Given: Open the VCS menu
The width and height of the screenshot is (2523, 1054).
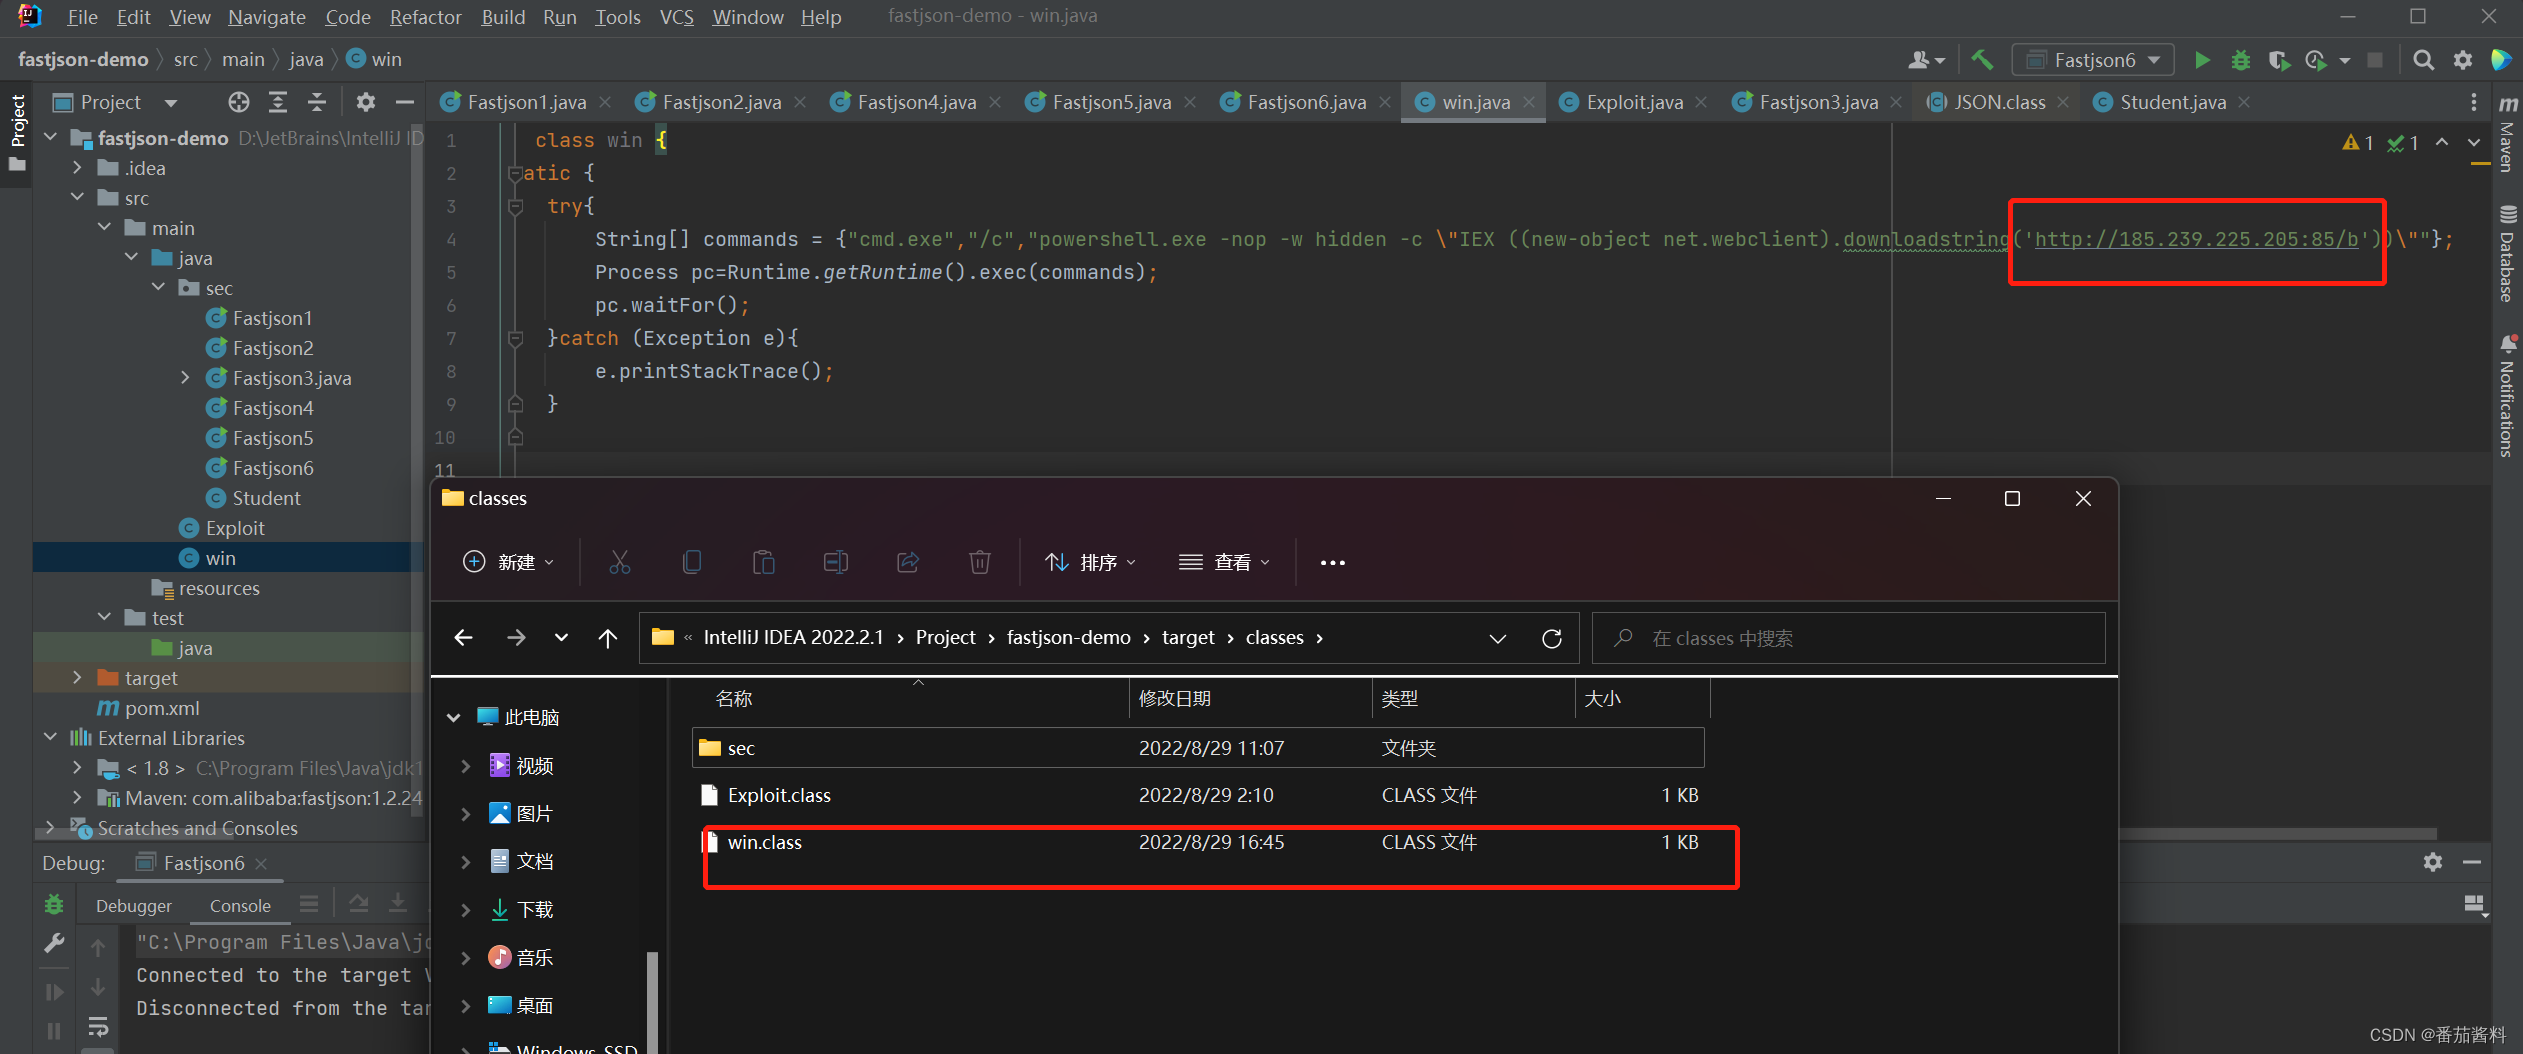Looking at the screenshot, I should click(x=676, y=17).
